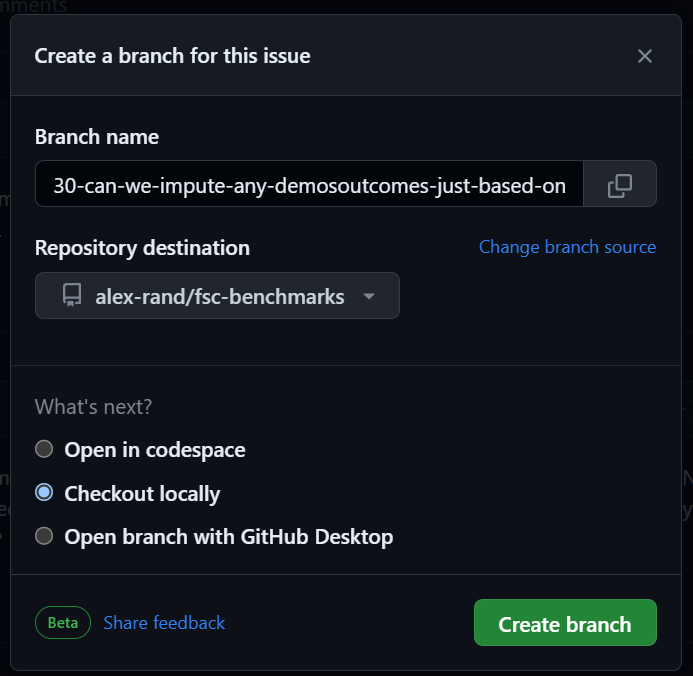
Task: Click the What's next? heading
Action: click(93, 407)
